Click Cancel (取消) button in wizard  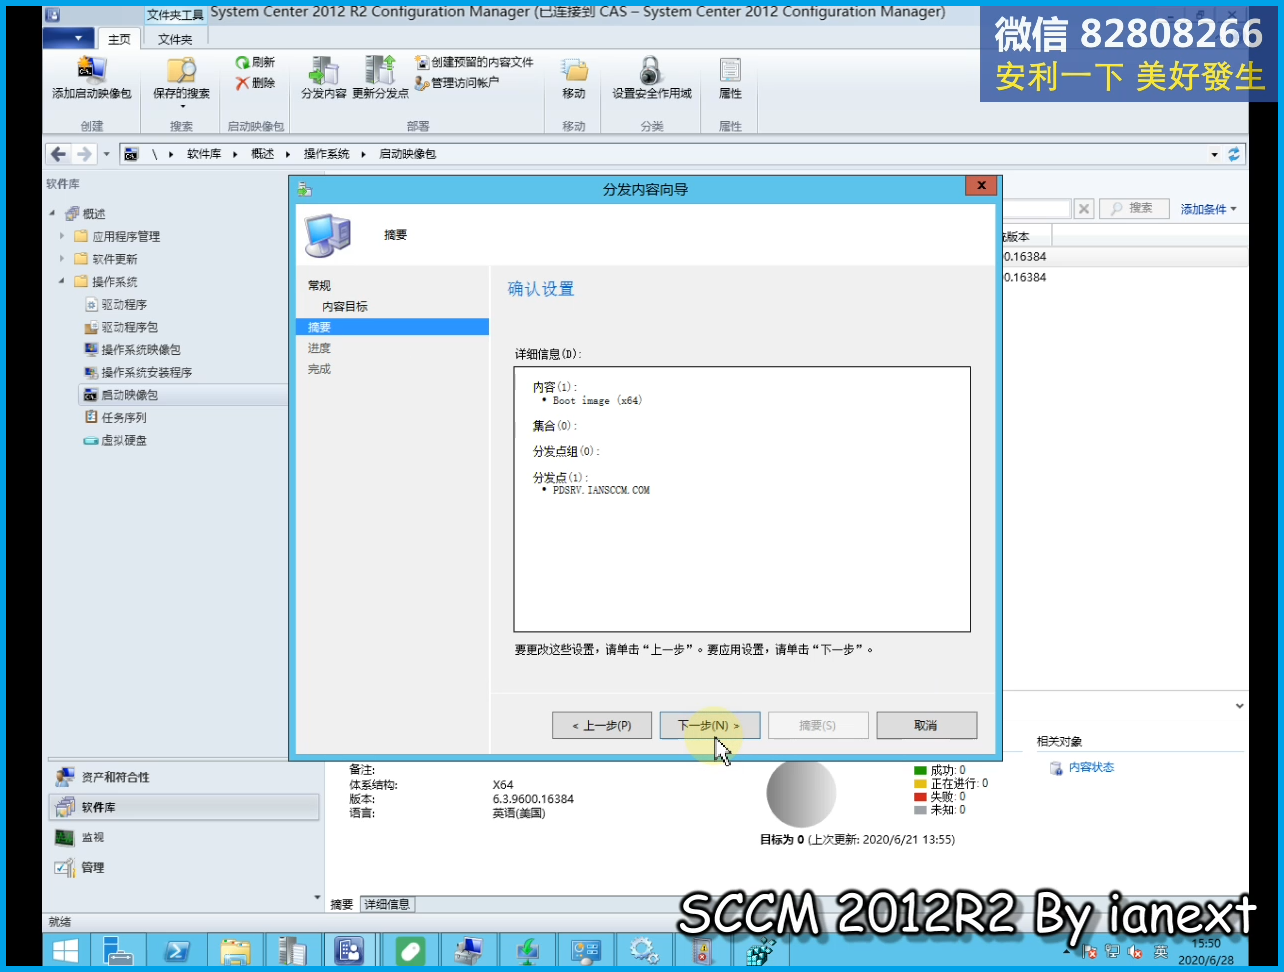click(926, 725)
